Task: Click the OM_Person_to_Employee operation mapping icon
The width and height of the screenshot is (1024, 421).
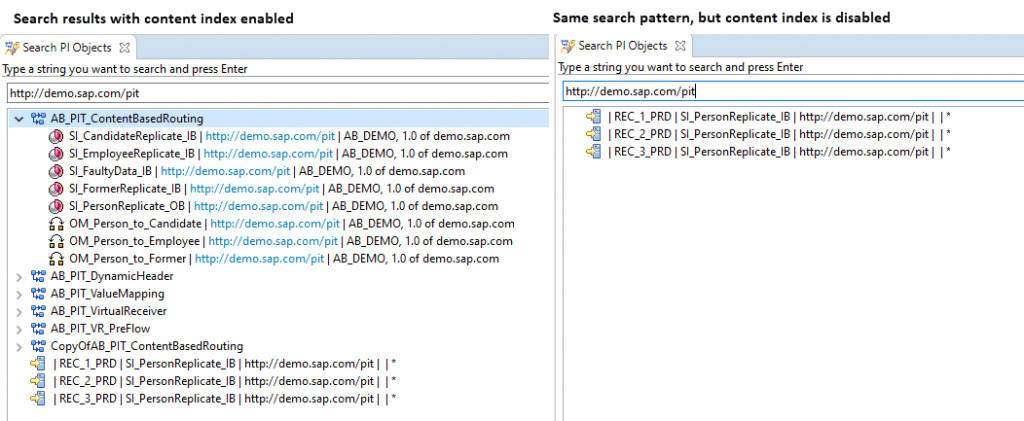Action: 56,242
